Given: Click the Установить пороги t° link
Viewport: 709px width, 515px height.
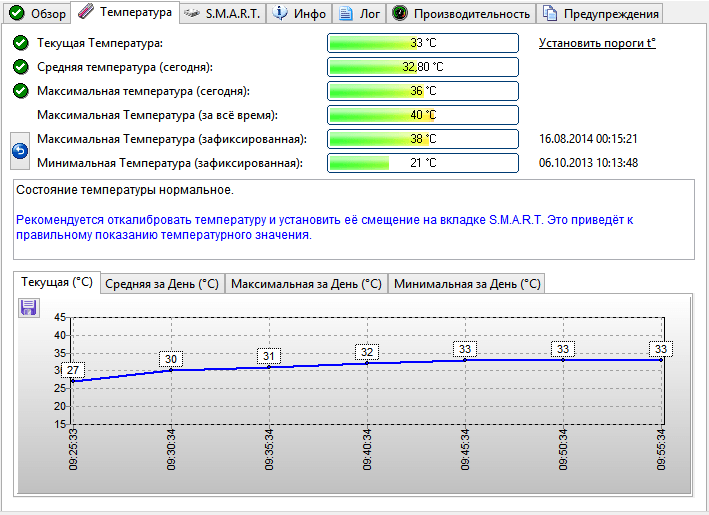Looking at the screenshot, I should pos(597,43).
